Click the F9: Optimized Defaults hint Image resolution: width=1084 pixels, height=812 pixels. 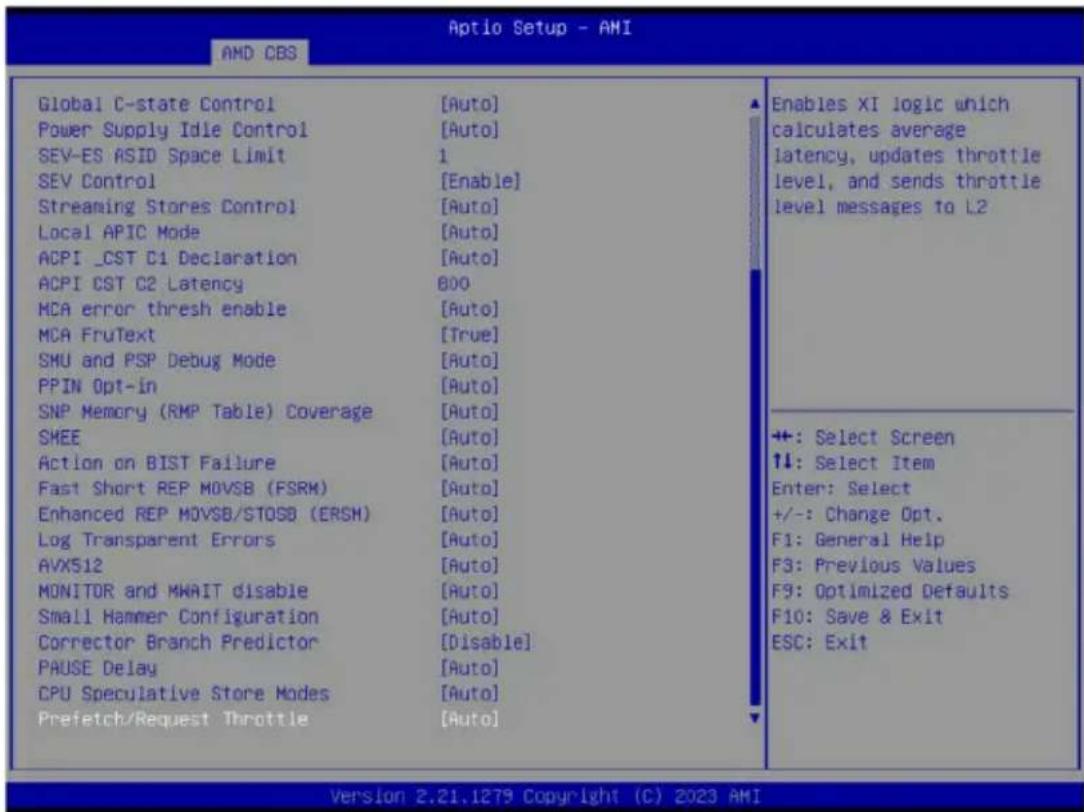click(x=890, y=592)
